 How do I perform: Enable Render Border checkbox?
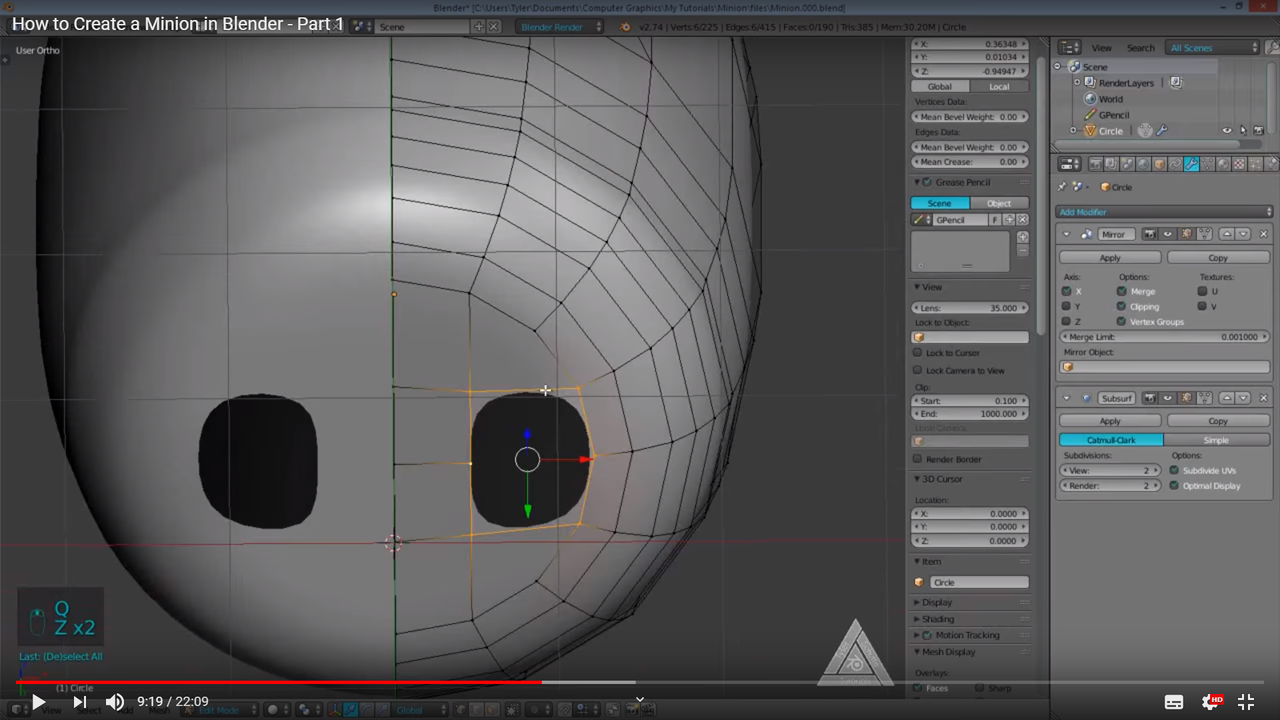917,459
